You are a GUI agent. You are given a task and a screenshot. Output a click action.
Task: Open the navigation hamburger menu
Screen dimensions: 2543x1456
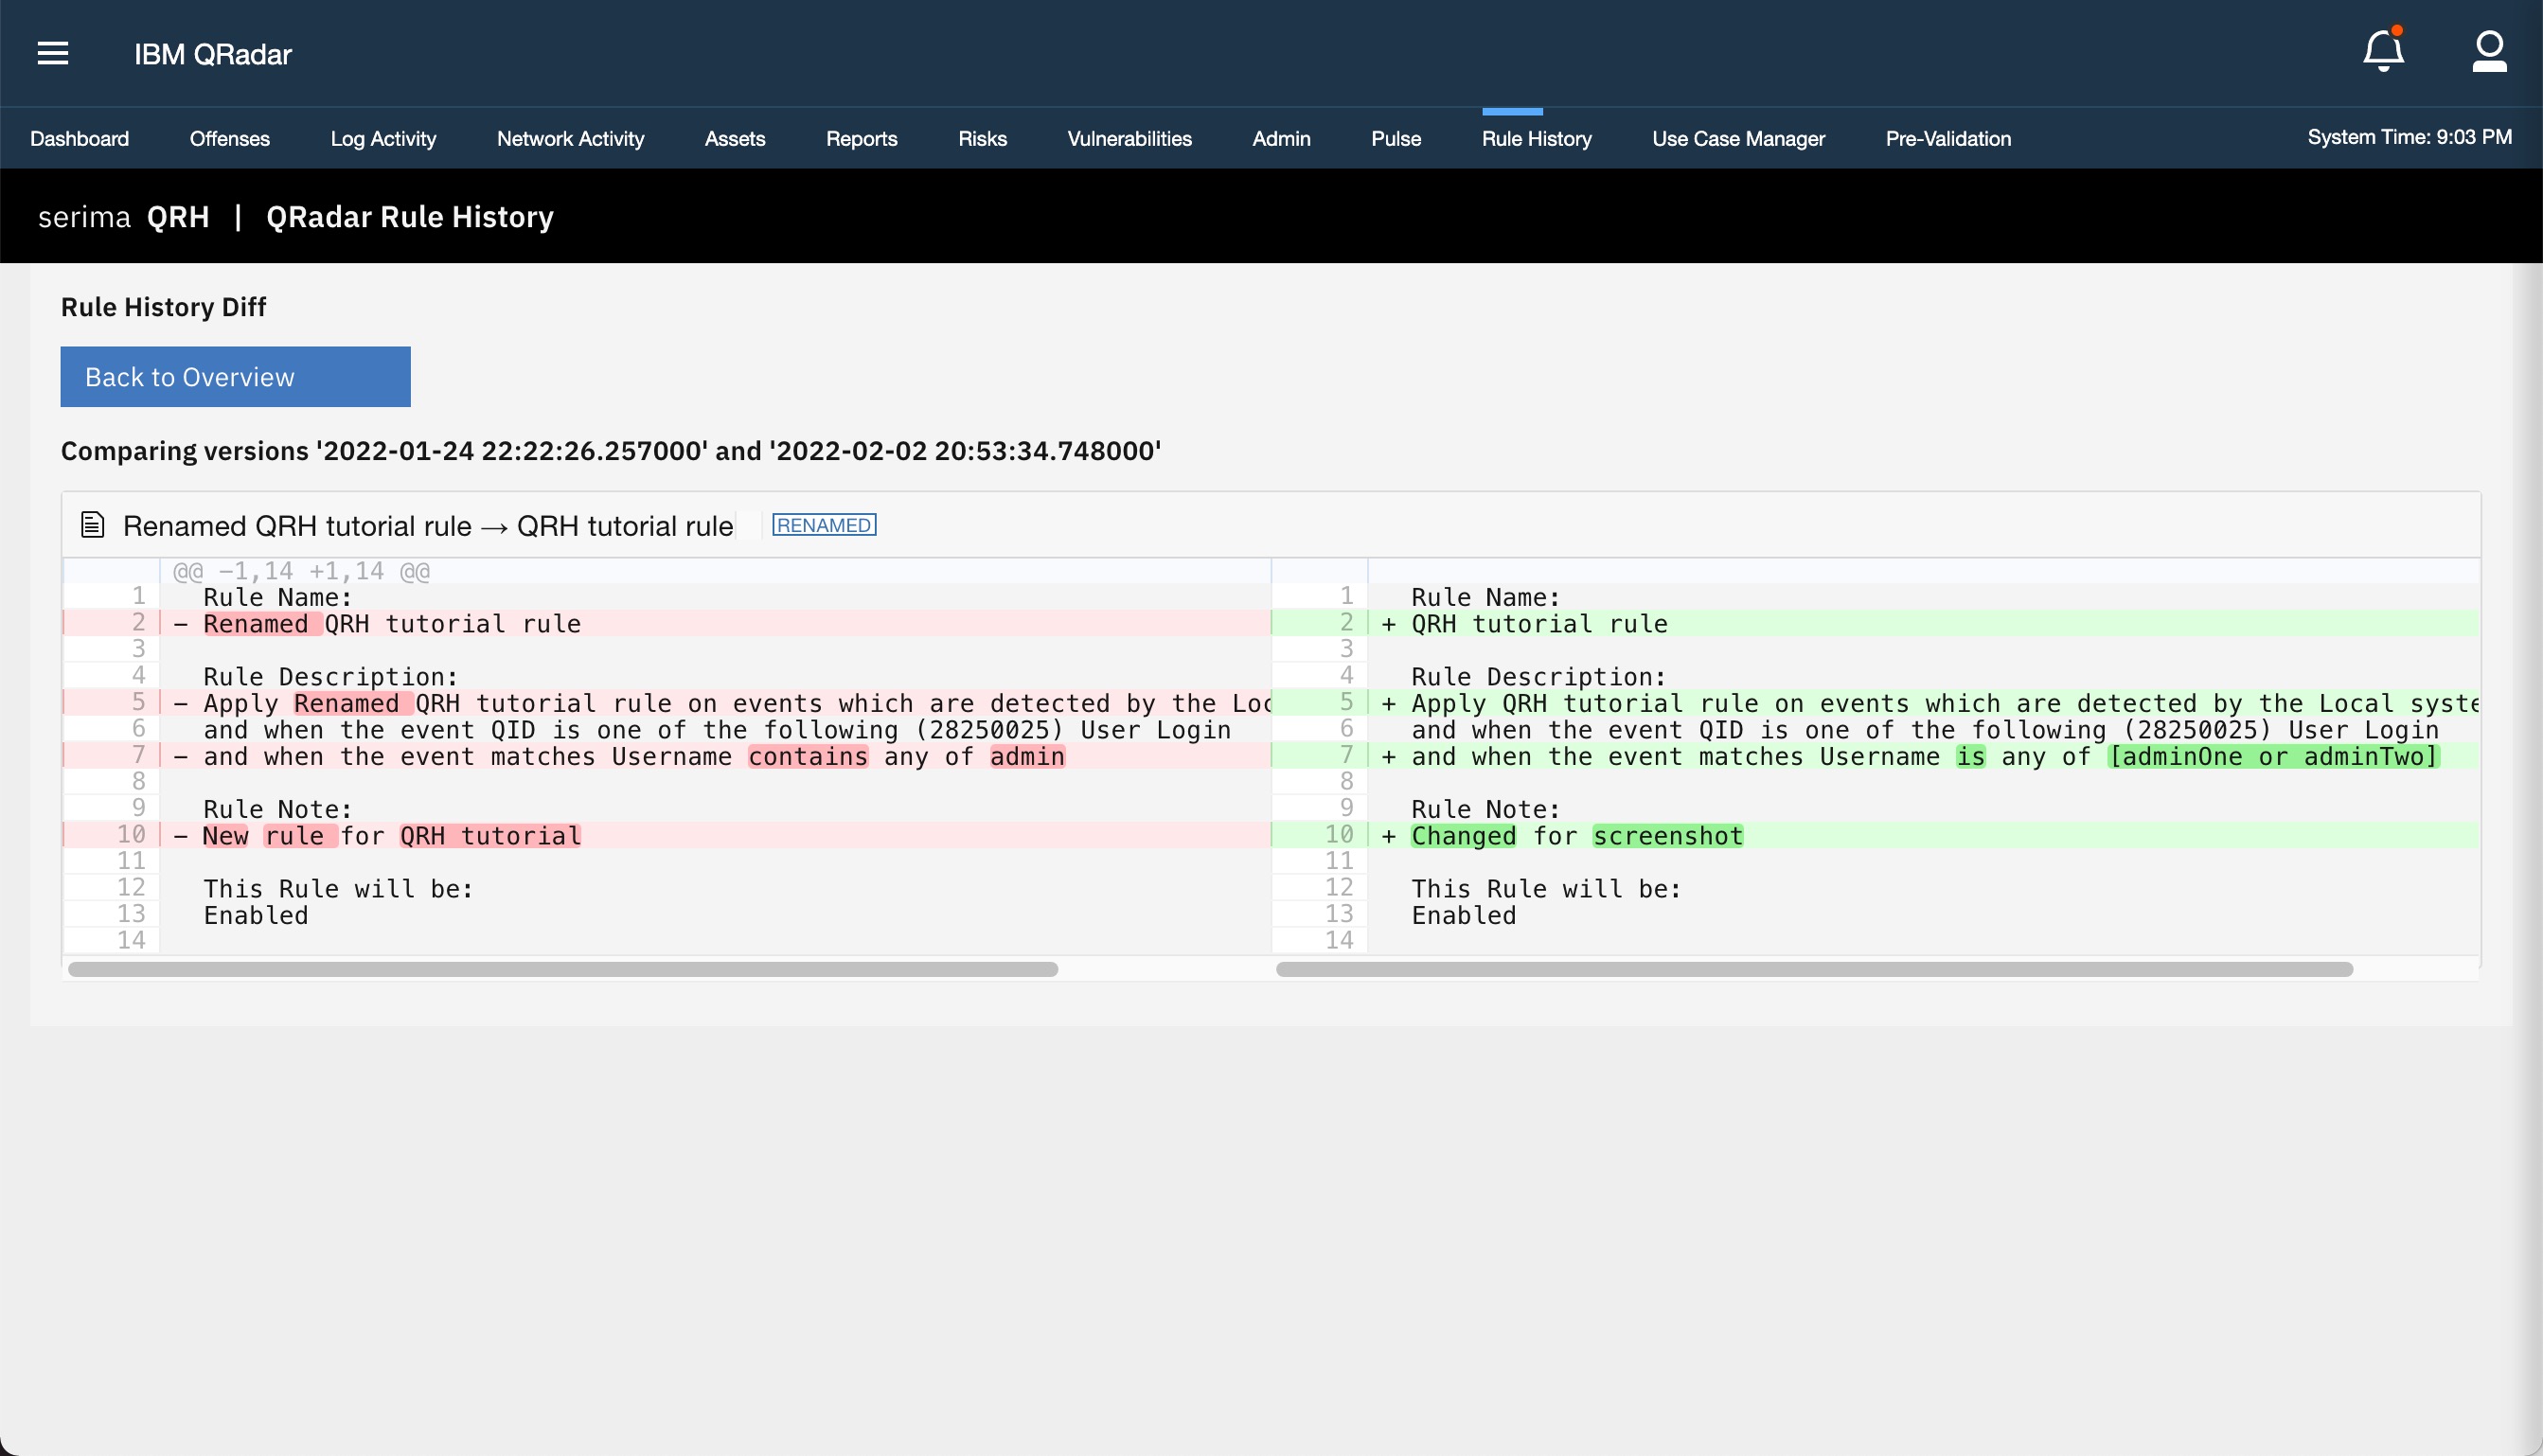53,53
